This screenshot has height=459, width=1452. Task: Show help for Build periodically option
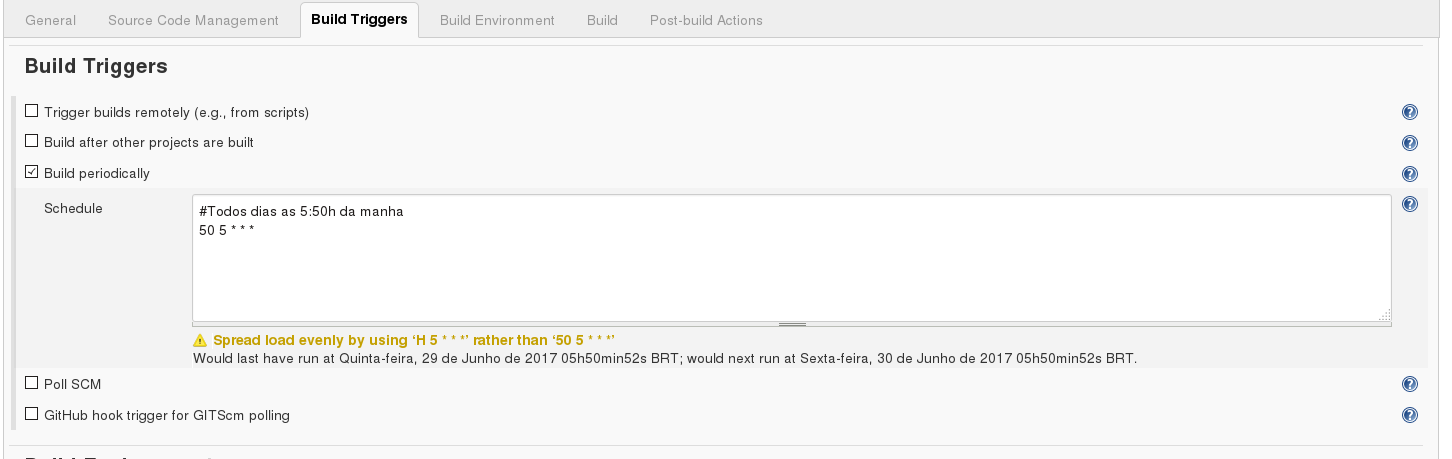[1410, 174]
